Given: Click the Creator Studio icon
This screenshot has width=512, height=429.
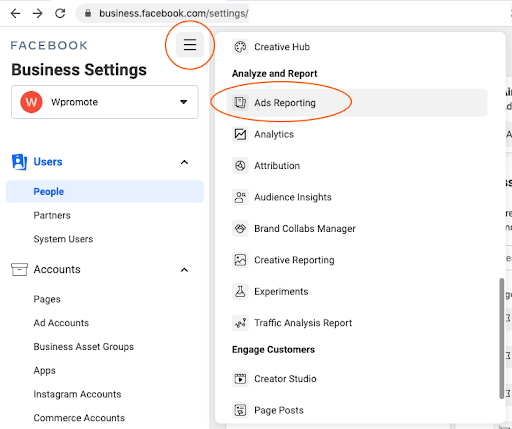Looking at the screenshot, I should click(240, 379).
